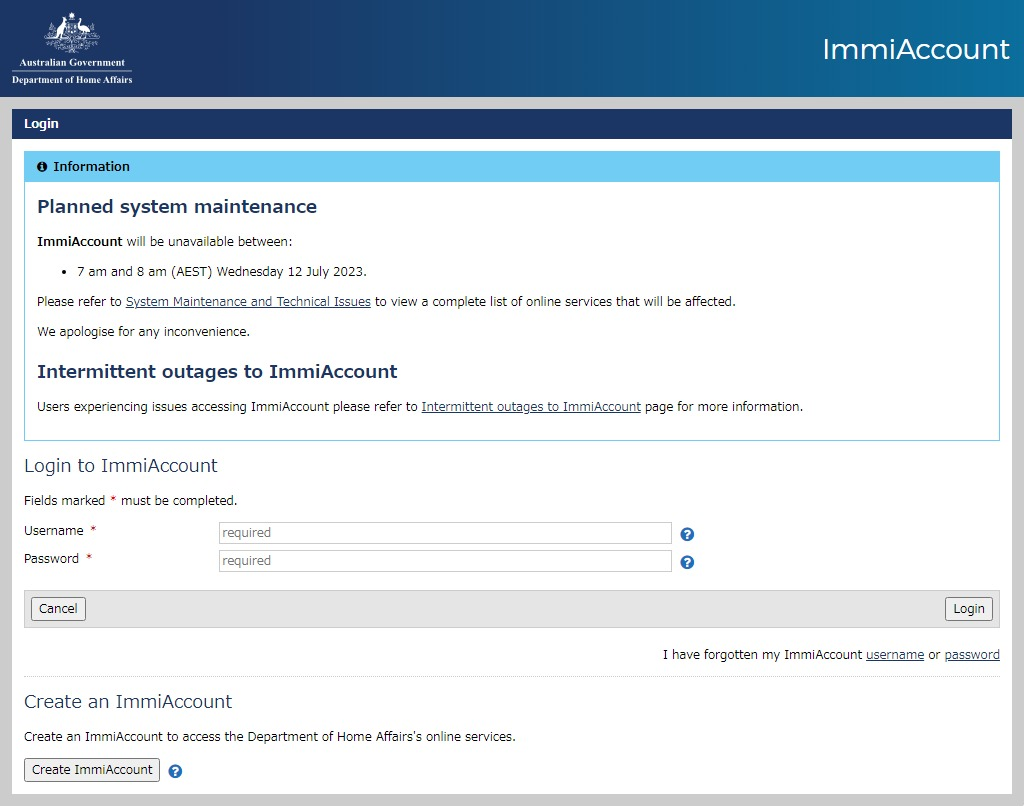Click 'We apologise for any inconvenience.' text
The image size is (1024, 806).
coord(144,332)
